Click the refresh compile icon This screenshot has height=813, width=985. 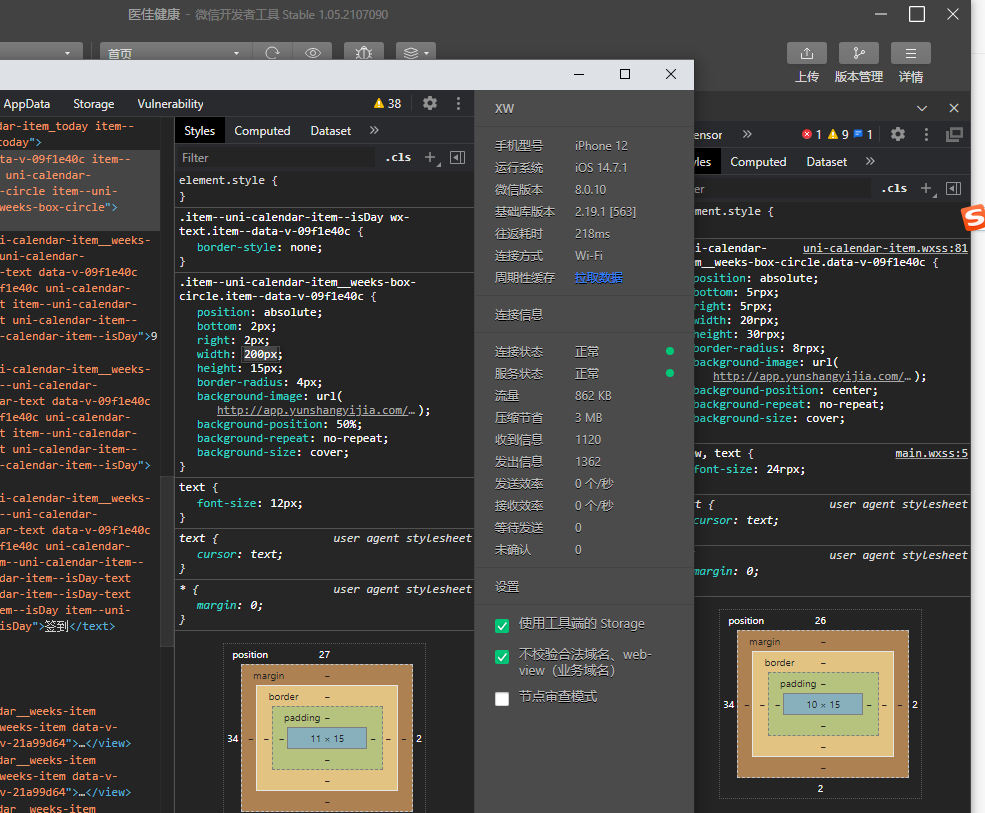[x=271, y=53]
